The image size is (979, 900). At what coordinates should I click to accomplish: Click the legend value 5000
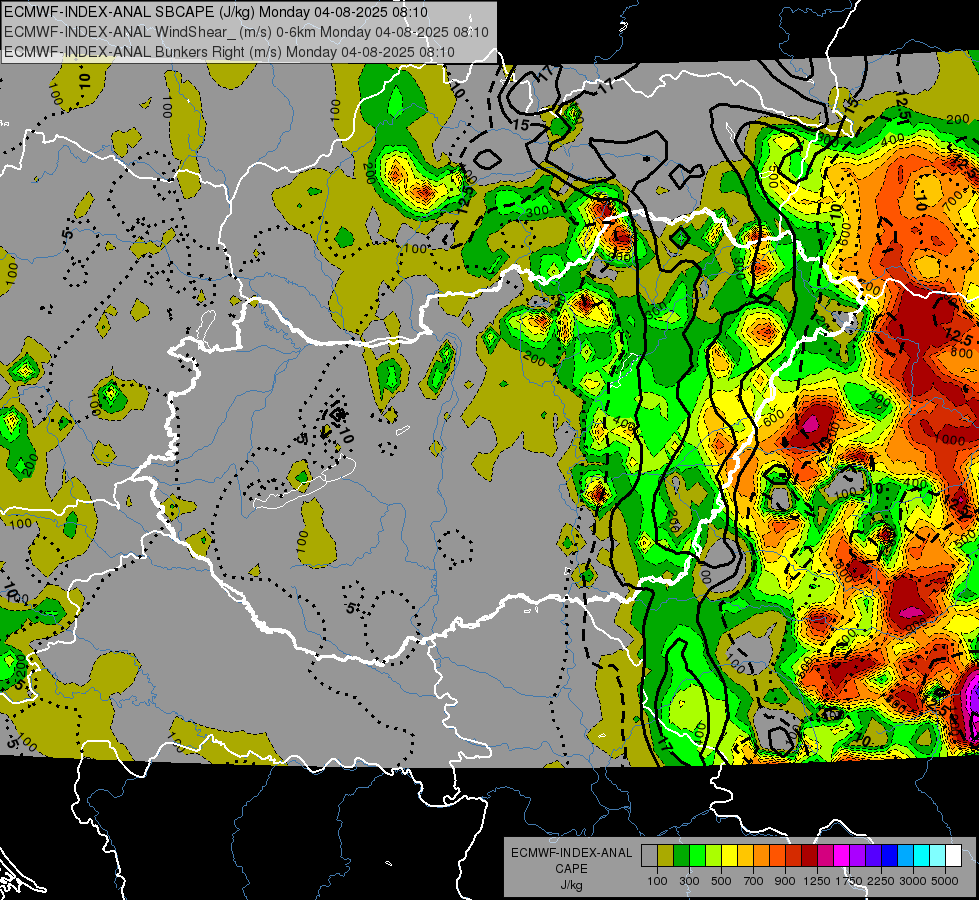pyautogui.click(x=945, y=881)
